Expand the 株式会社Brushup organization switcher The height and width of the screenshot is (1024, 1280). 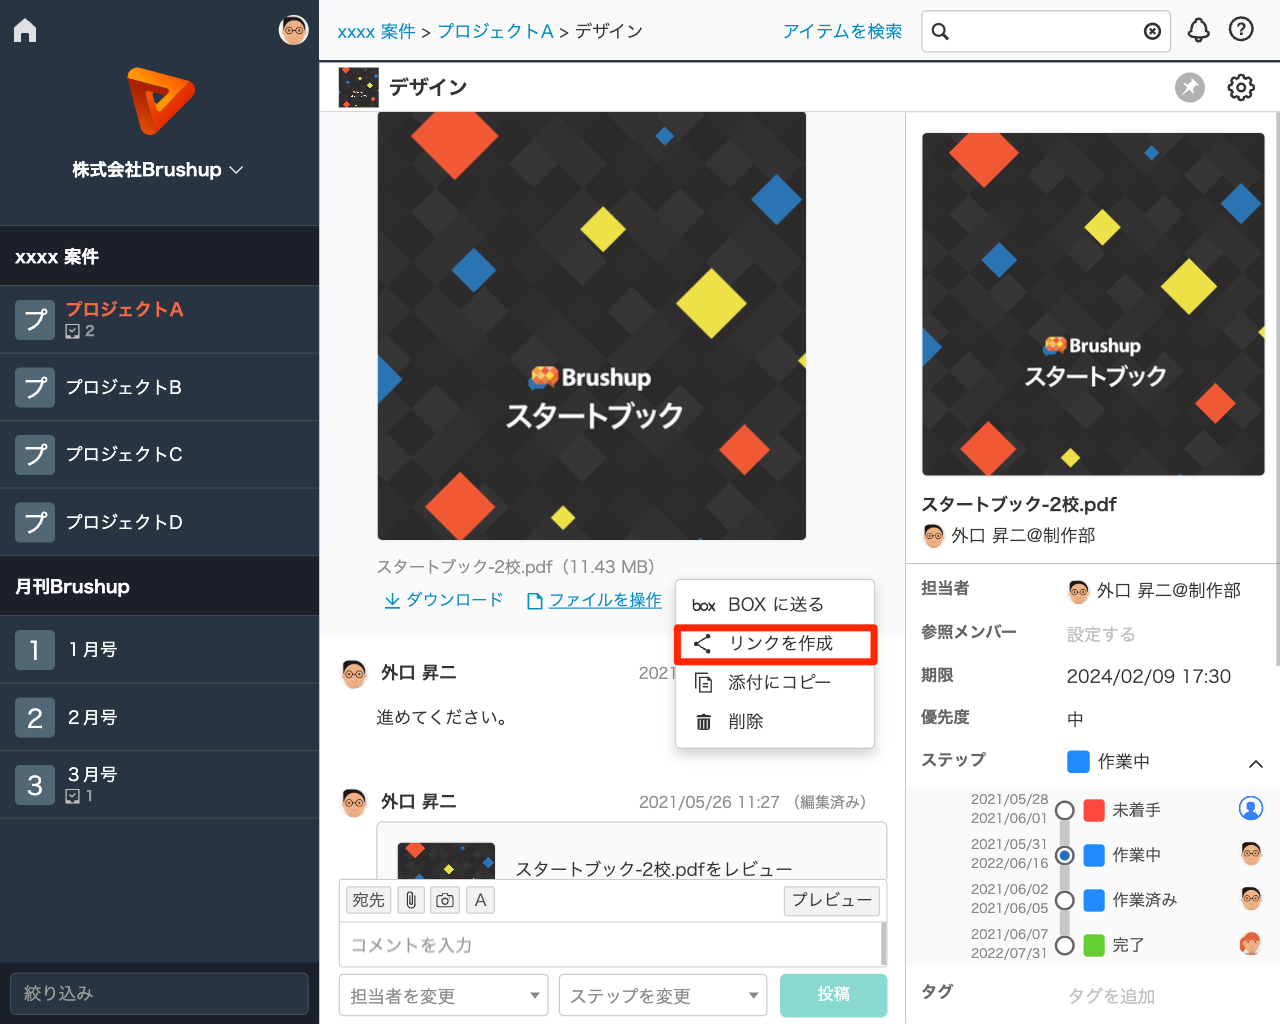click(158, 170)
